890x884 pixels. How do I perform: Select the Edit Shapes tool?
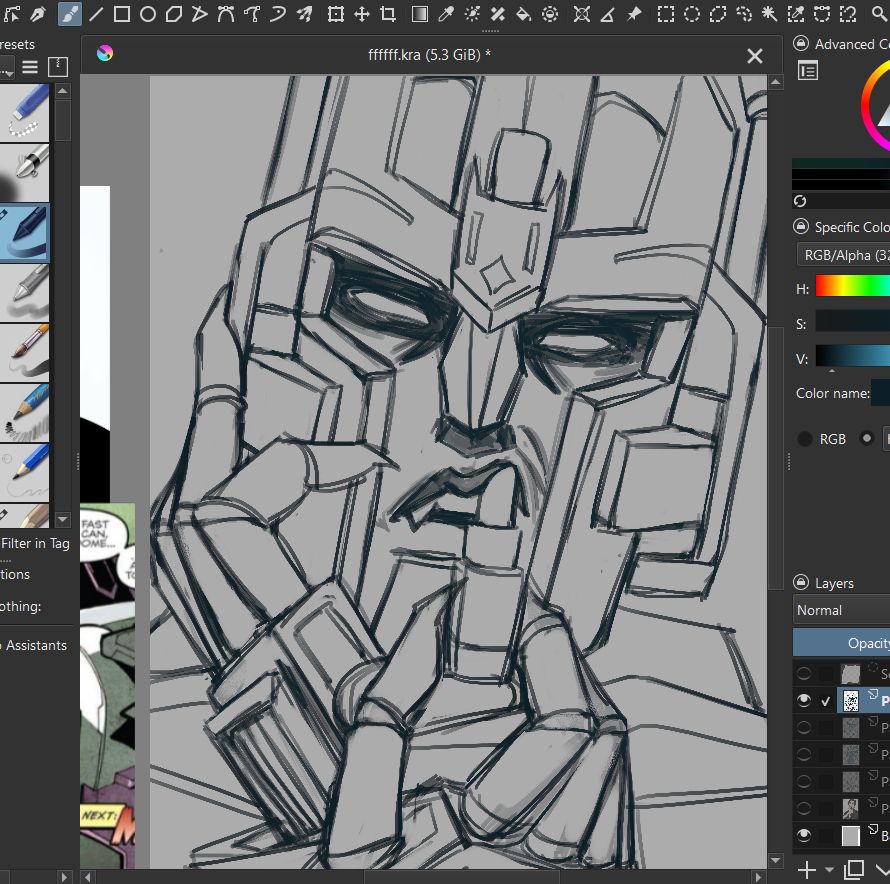(x=11, y=14)
